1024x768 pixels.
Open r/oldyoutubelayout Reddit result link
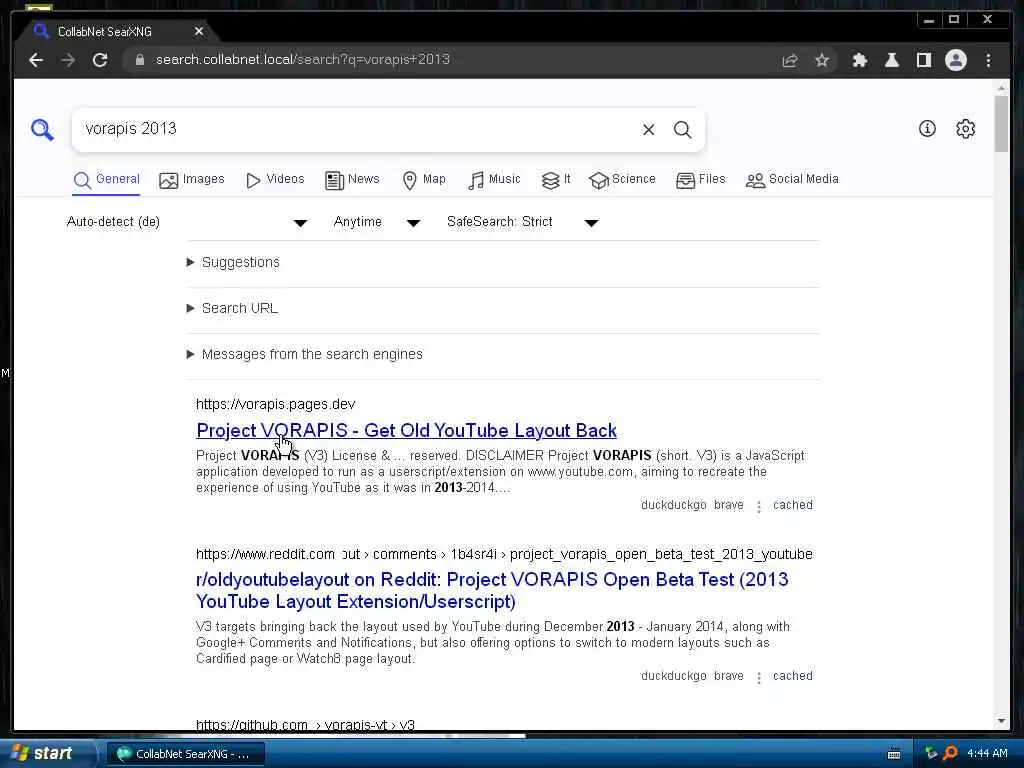[492, 590]
